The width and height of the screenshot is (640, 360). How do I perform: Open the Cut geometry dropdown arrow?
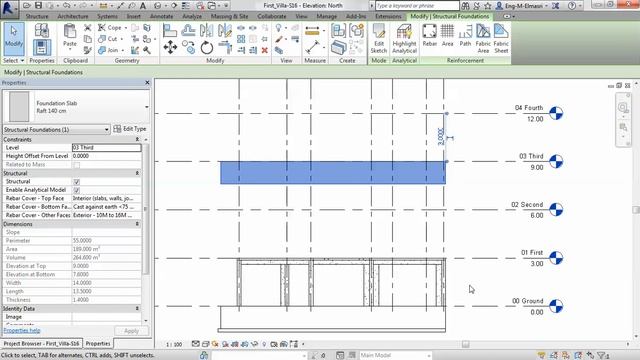[122, 39]
